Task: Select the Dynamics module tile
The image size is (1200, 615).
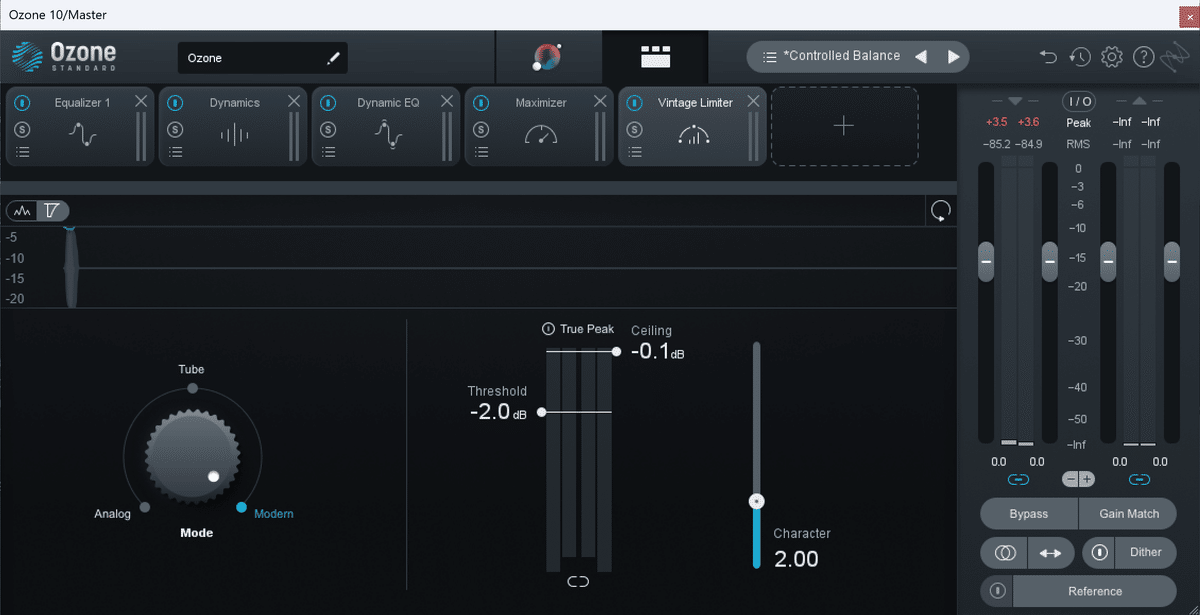Action: coord(233,126)
